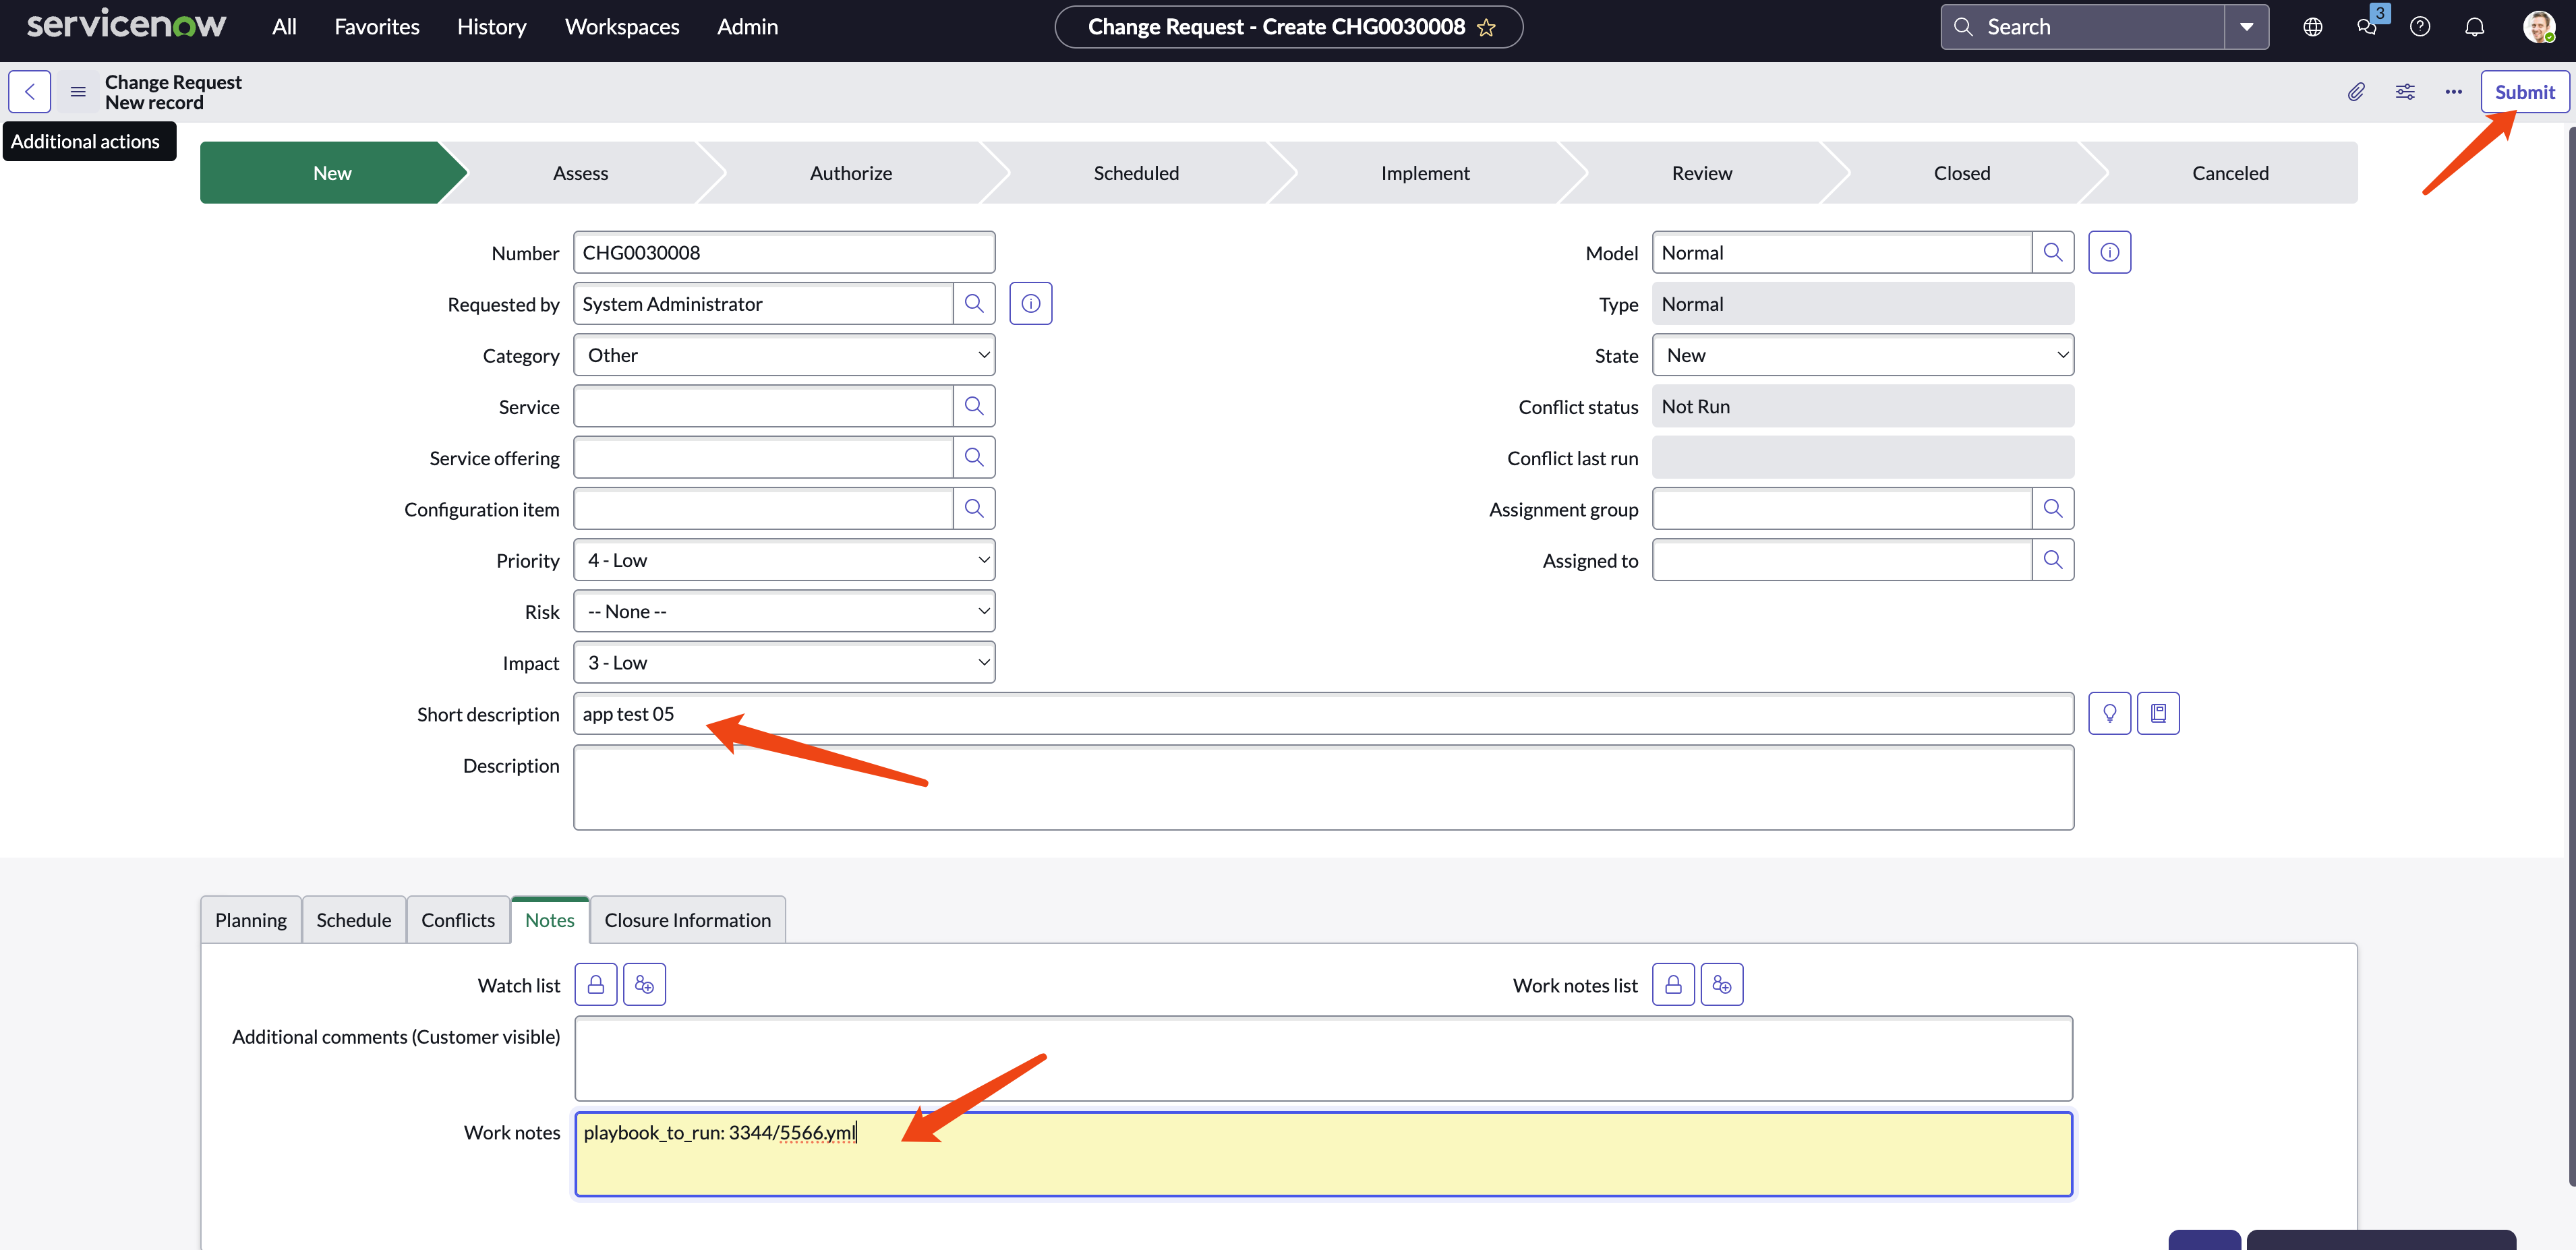Go back with the back arrow button
This screenshot has height=1250, width=2576.
click(x=30, y=92)
